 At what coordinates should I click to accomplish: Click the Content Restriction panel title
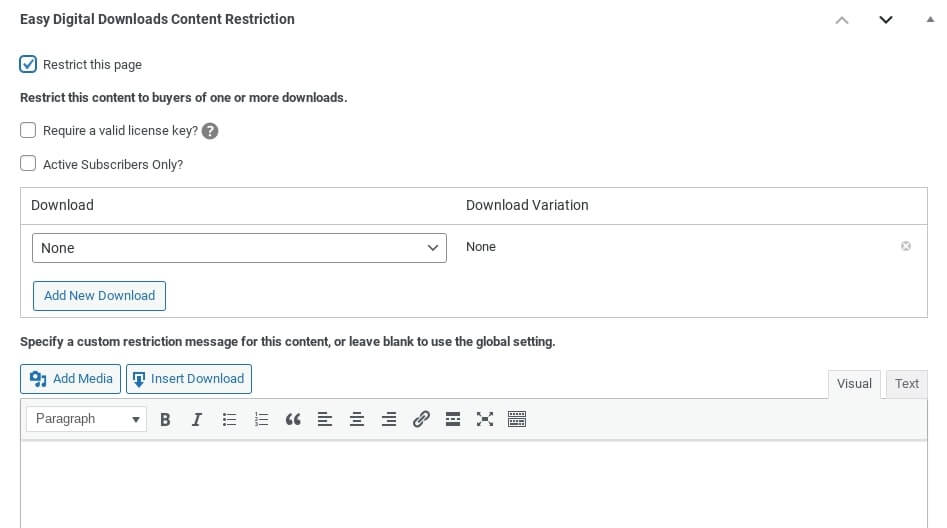[157, 19]
